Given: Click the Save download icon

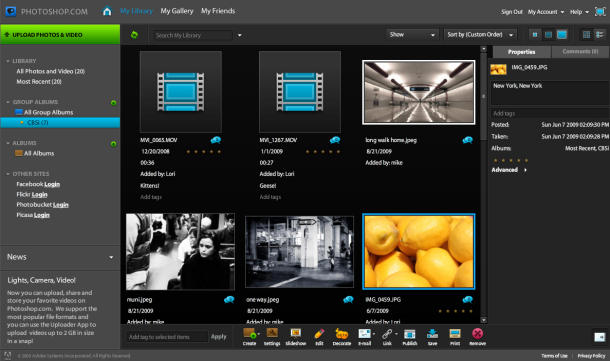Looking at the screenshot, I should [432, 334].
